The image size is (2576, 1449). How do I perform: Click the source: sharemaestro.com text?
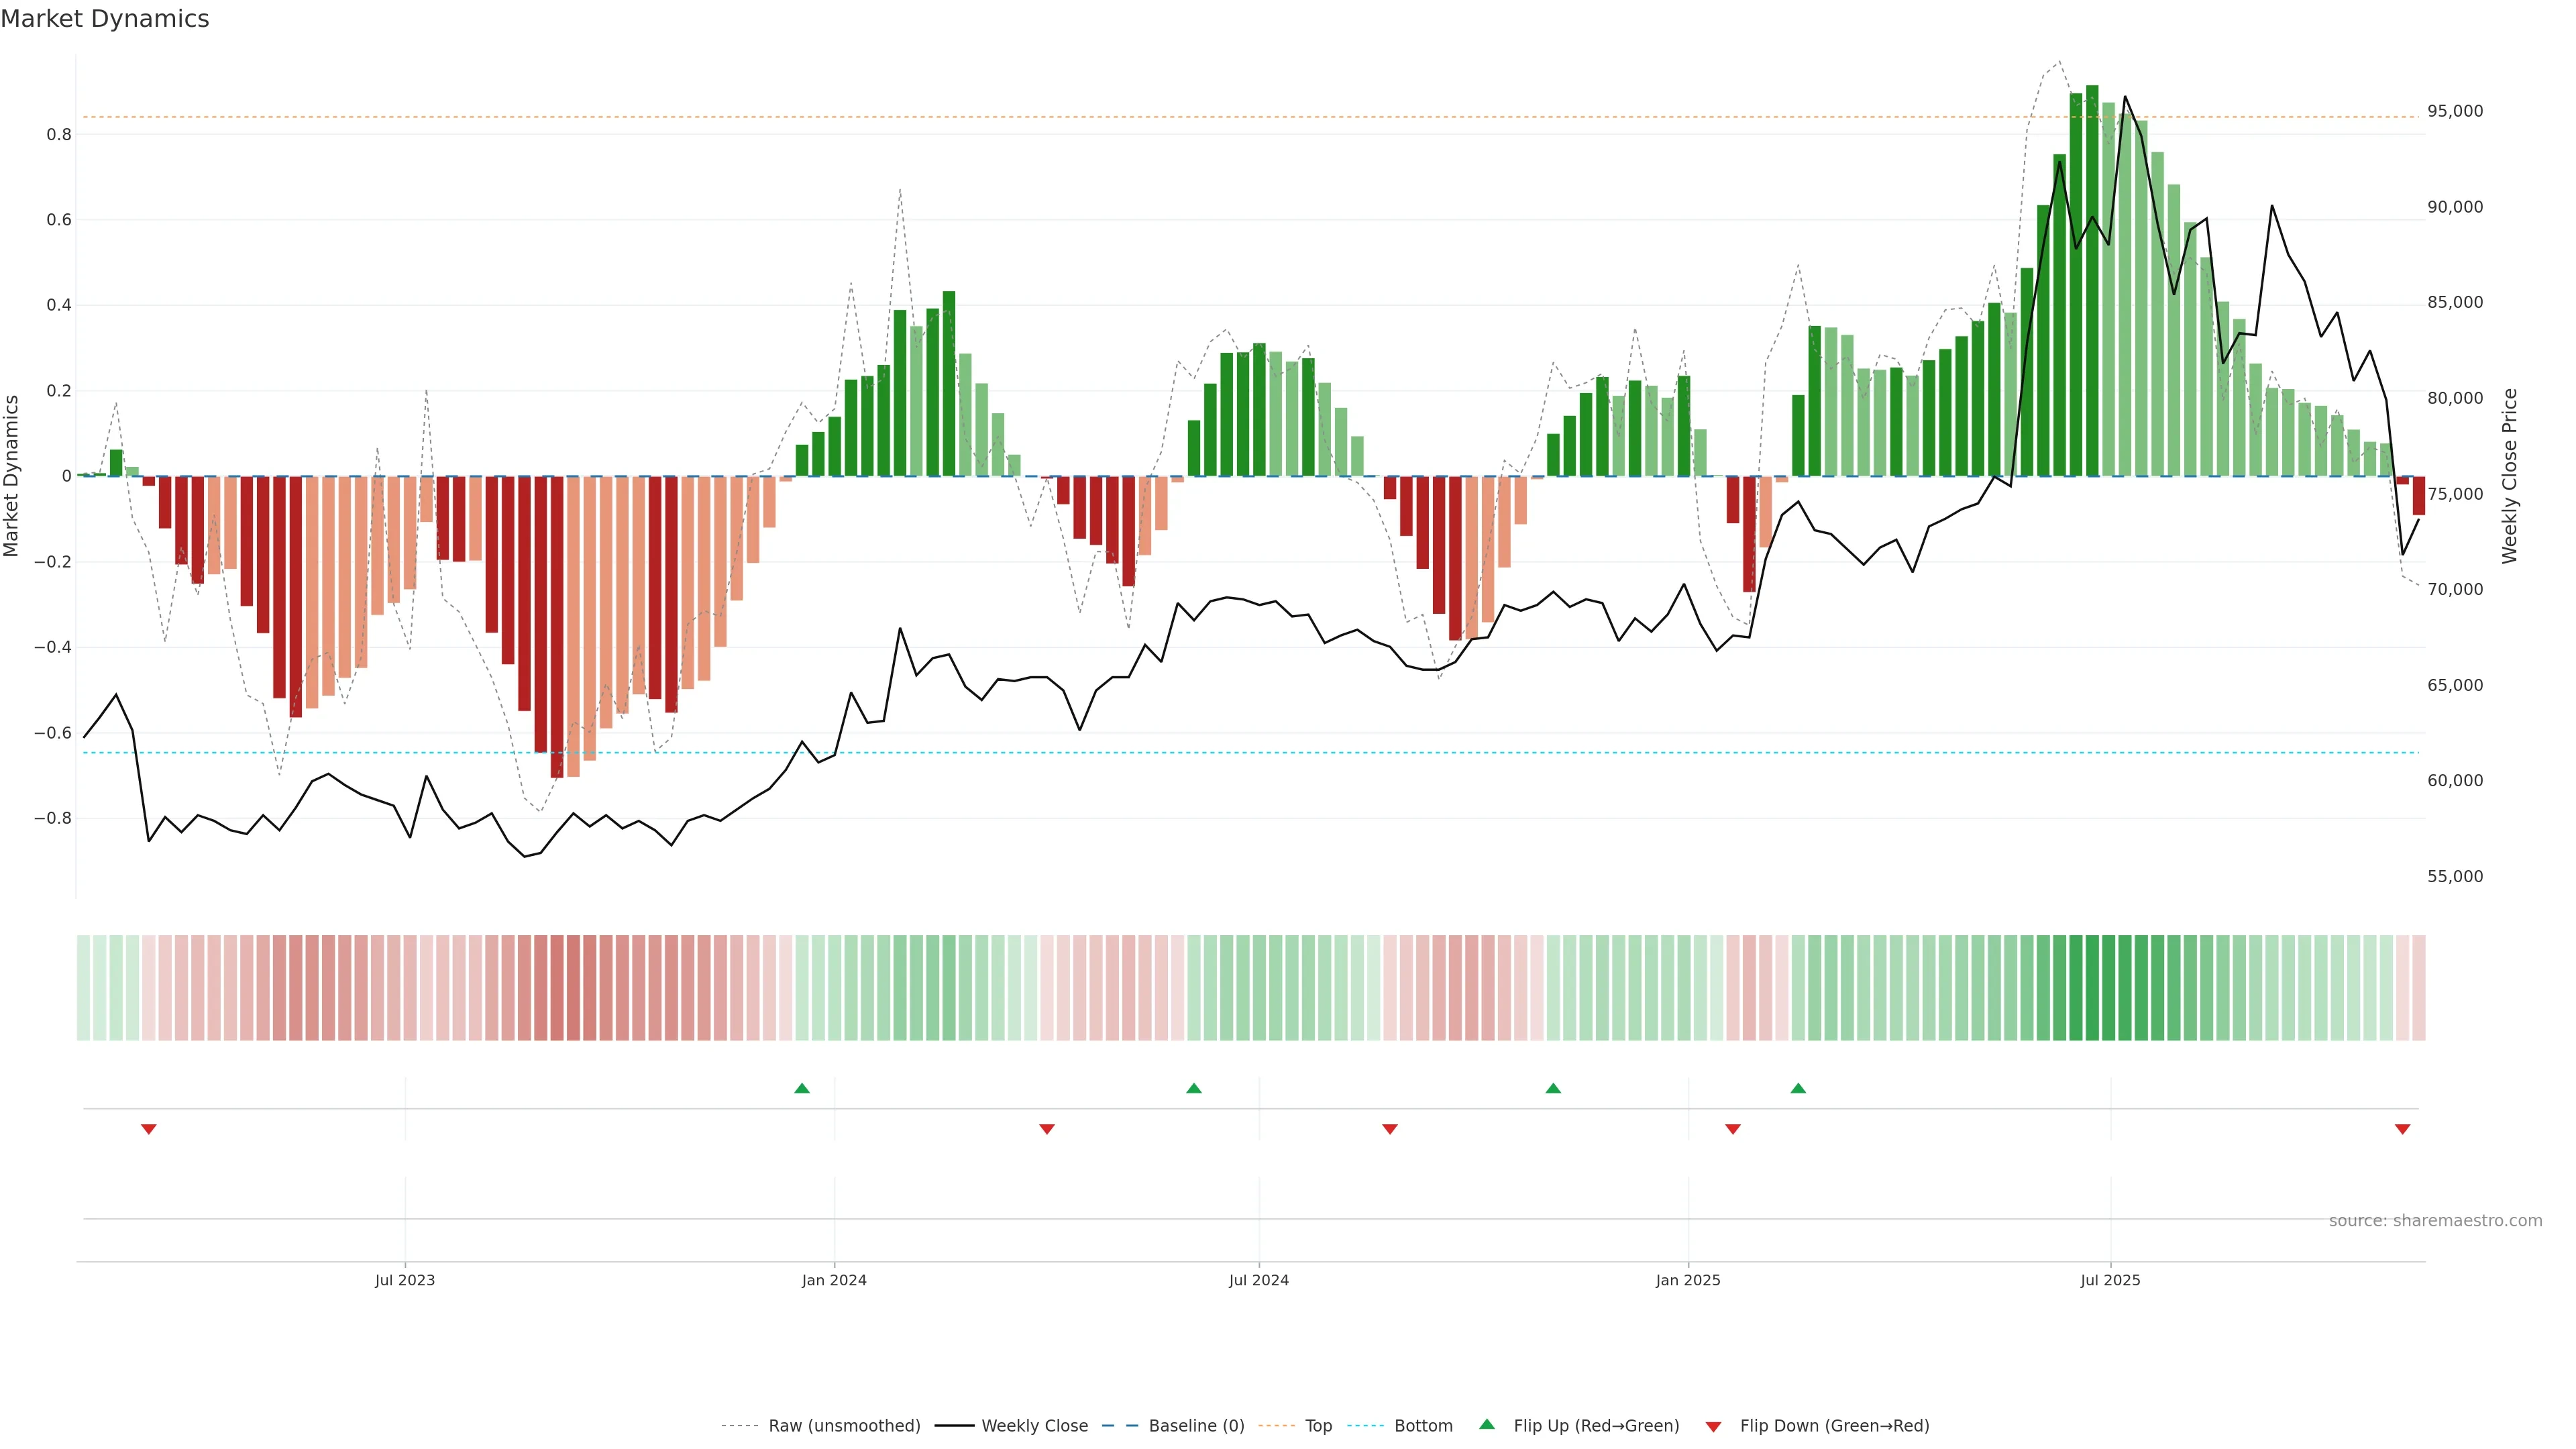[2435, 1221]
